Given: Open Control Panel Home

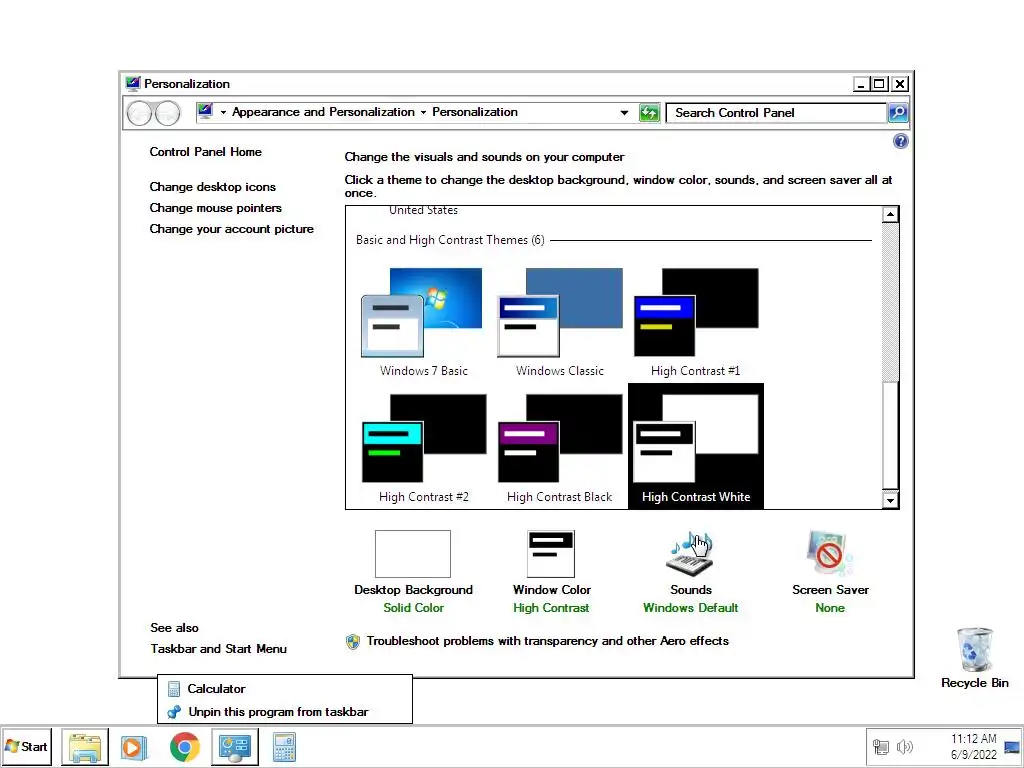Looking at the screenshot, I should coord(206,152).
